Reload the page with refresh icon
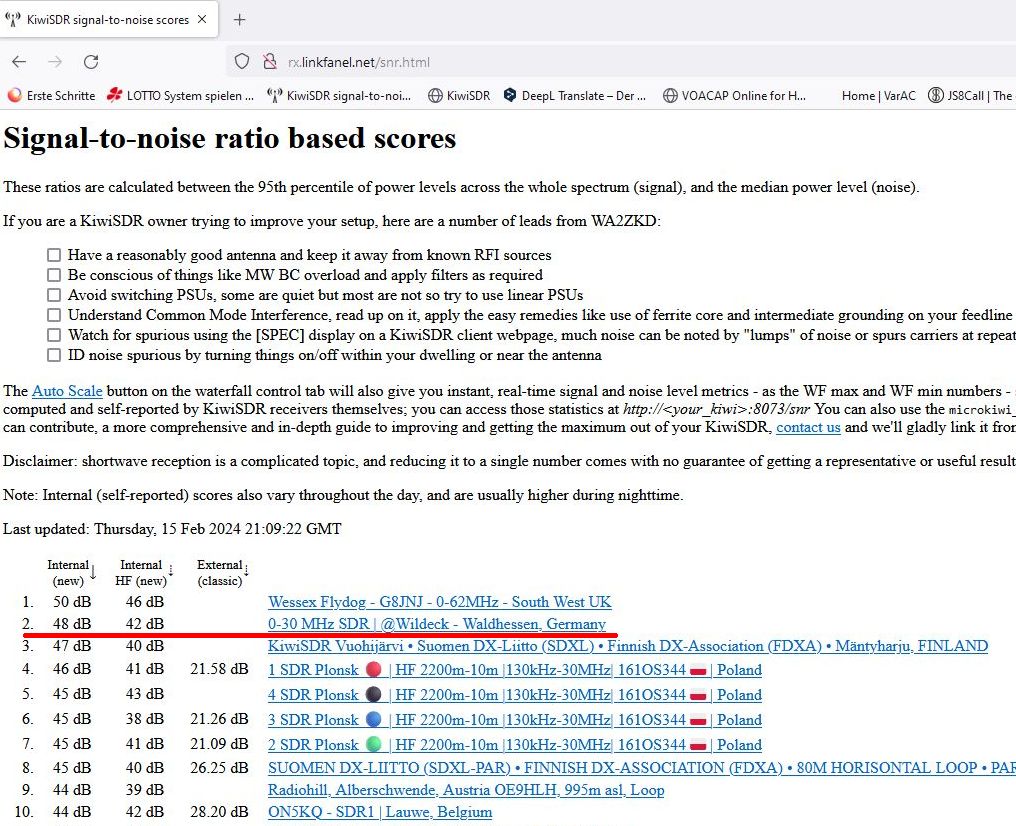This screenshot has width=1016, height=826. [x=91, y=62]
